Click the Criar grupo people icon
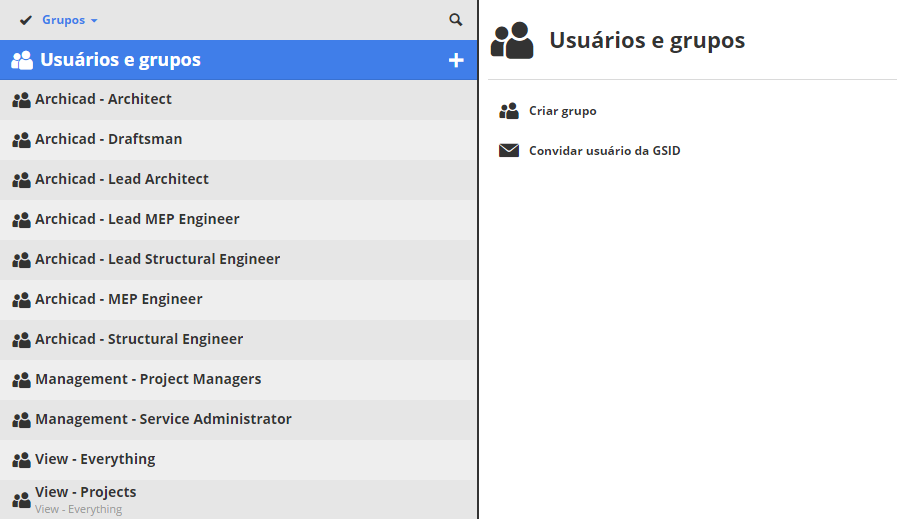Image resolution: width=901 pixels, height=519 pixels. pyautogui.click(x=509, y=111)
